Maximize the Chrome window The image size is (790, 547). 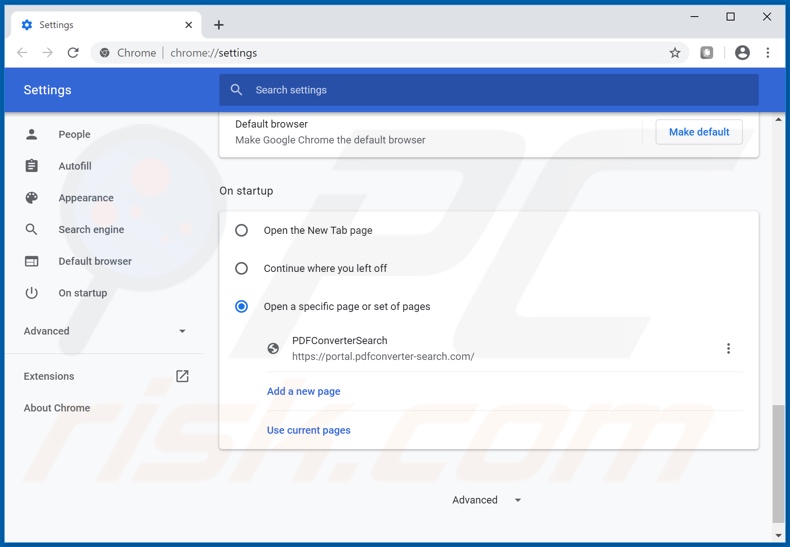coord(731,17)
